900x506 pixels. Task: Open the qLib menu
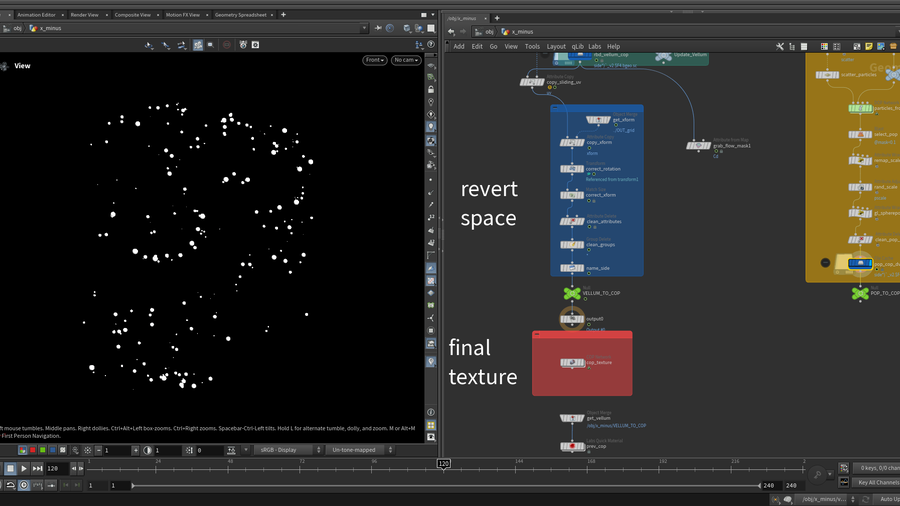578,46
